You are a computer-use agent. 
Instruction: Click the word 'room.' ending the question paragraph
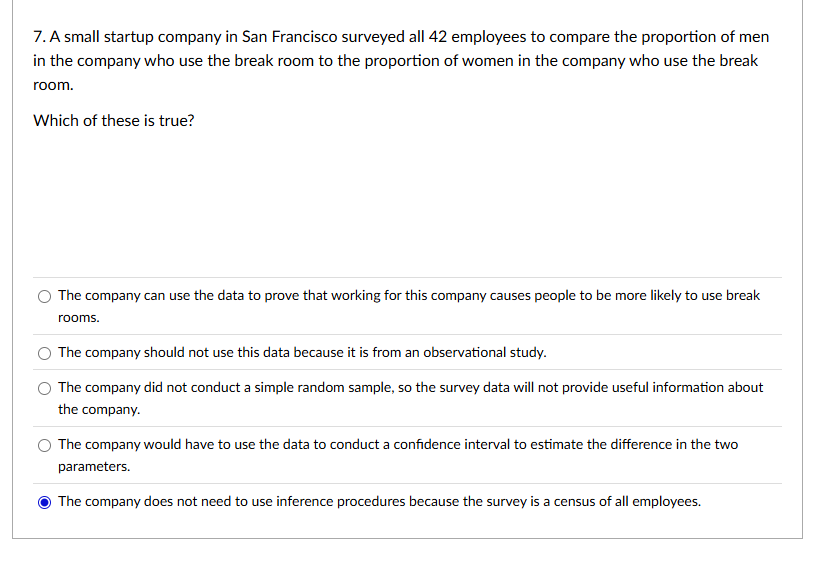pos(53,85)
